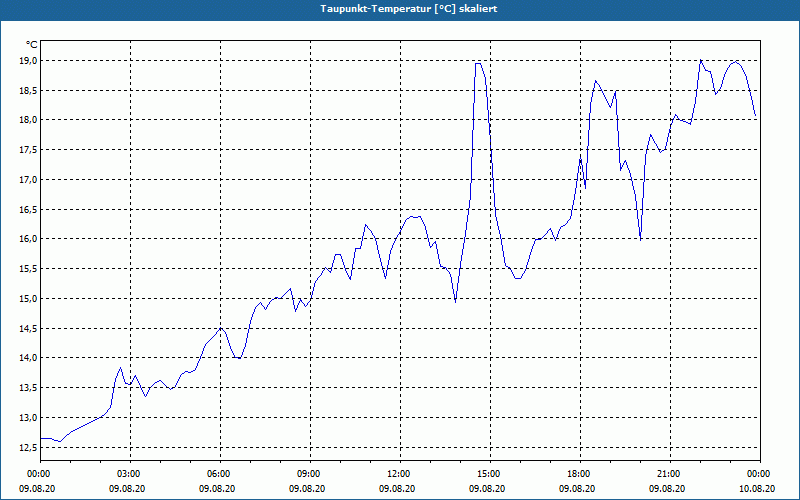Select the 10.08.20 date label

(x=757, y=489)
